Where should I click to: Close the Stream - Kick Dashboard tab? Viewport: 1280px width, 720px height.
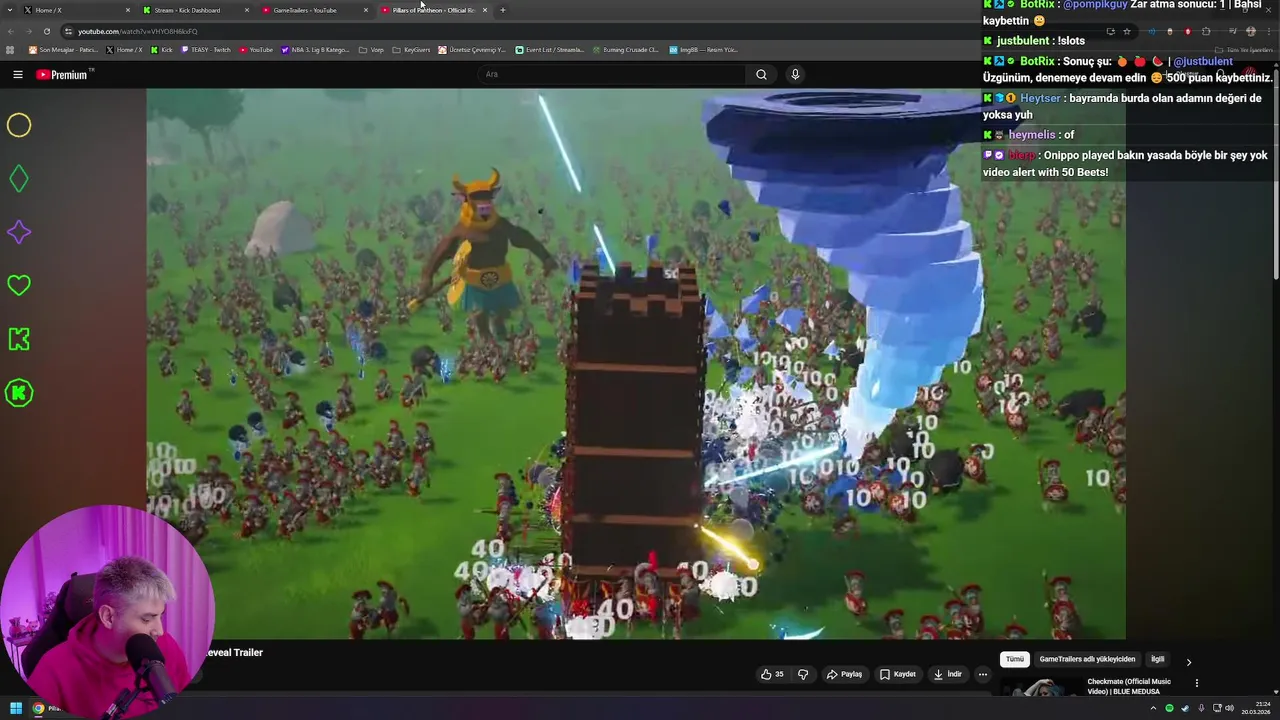pyautogui.click(x=247, y=10)
